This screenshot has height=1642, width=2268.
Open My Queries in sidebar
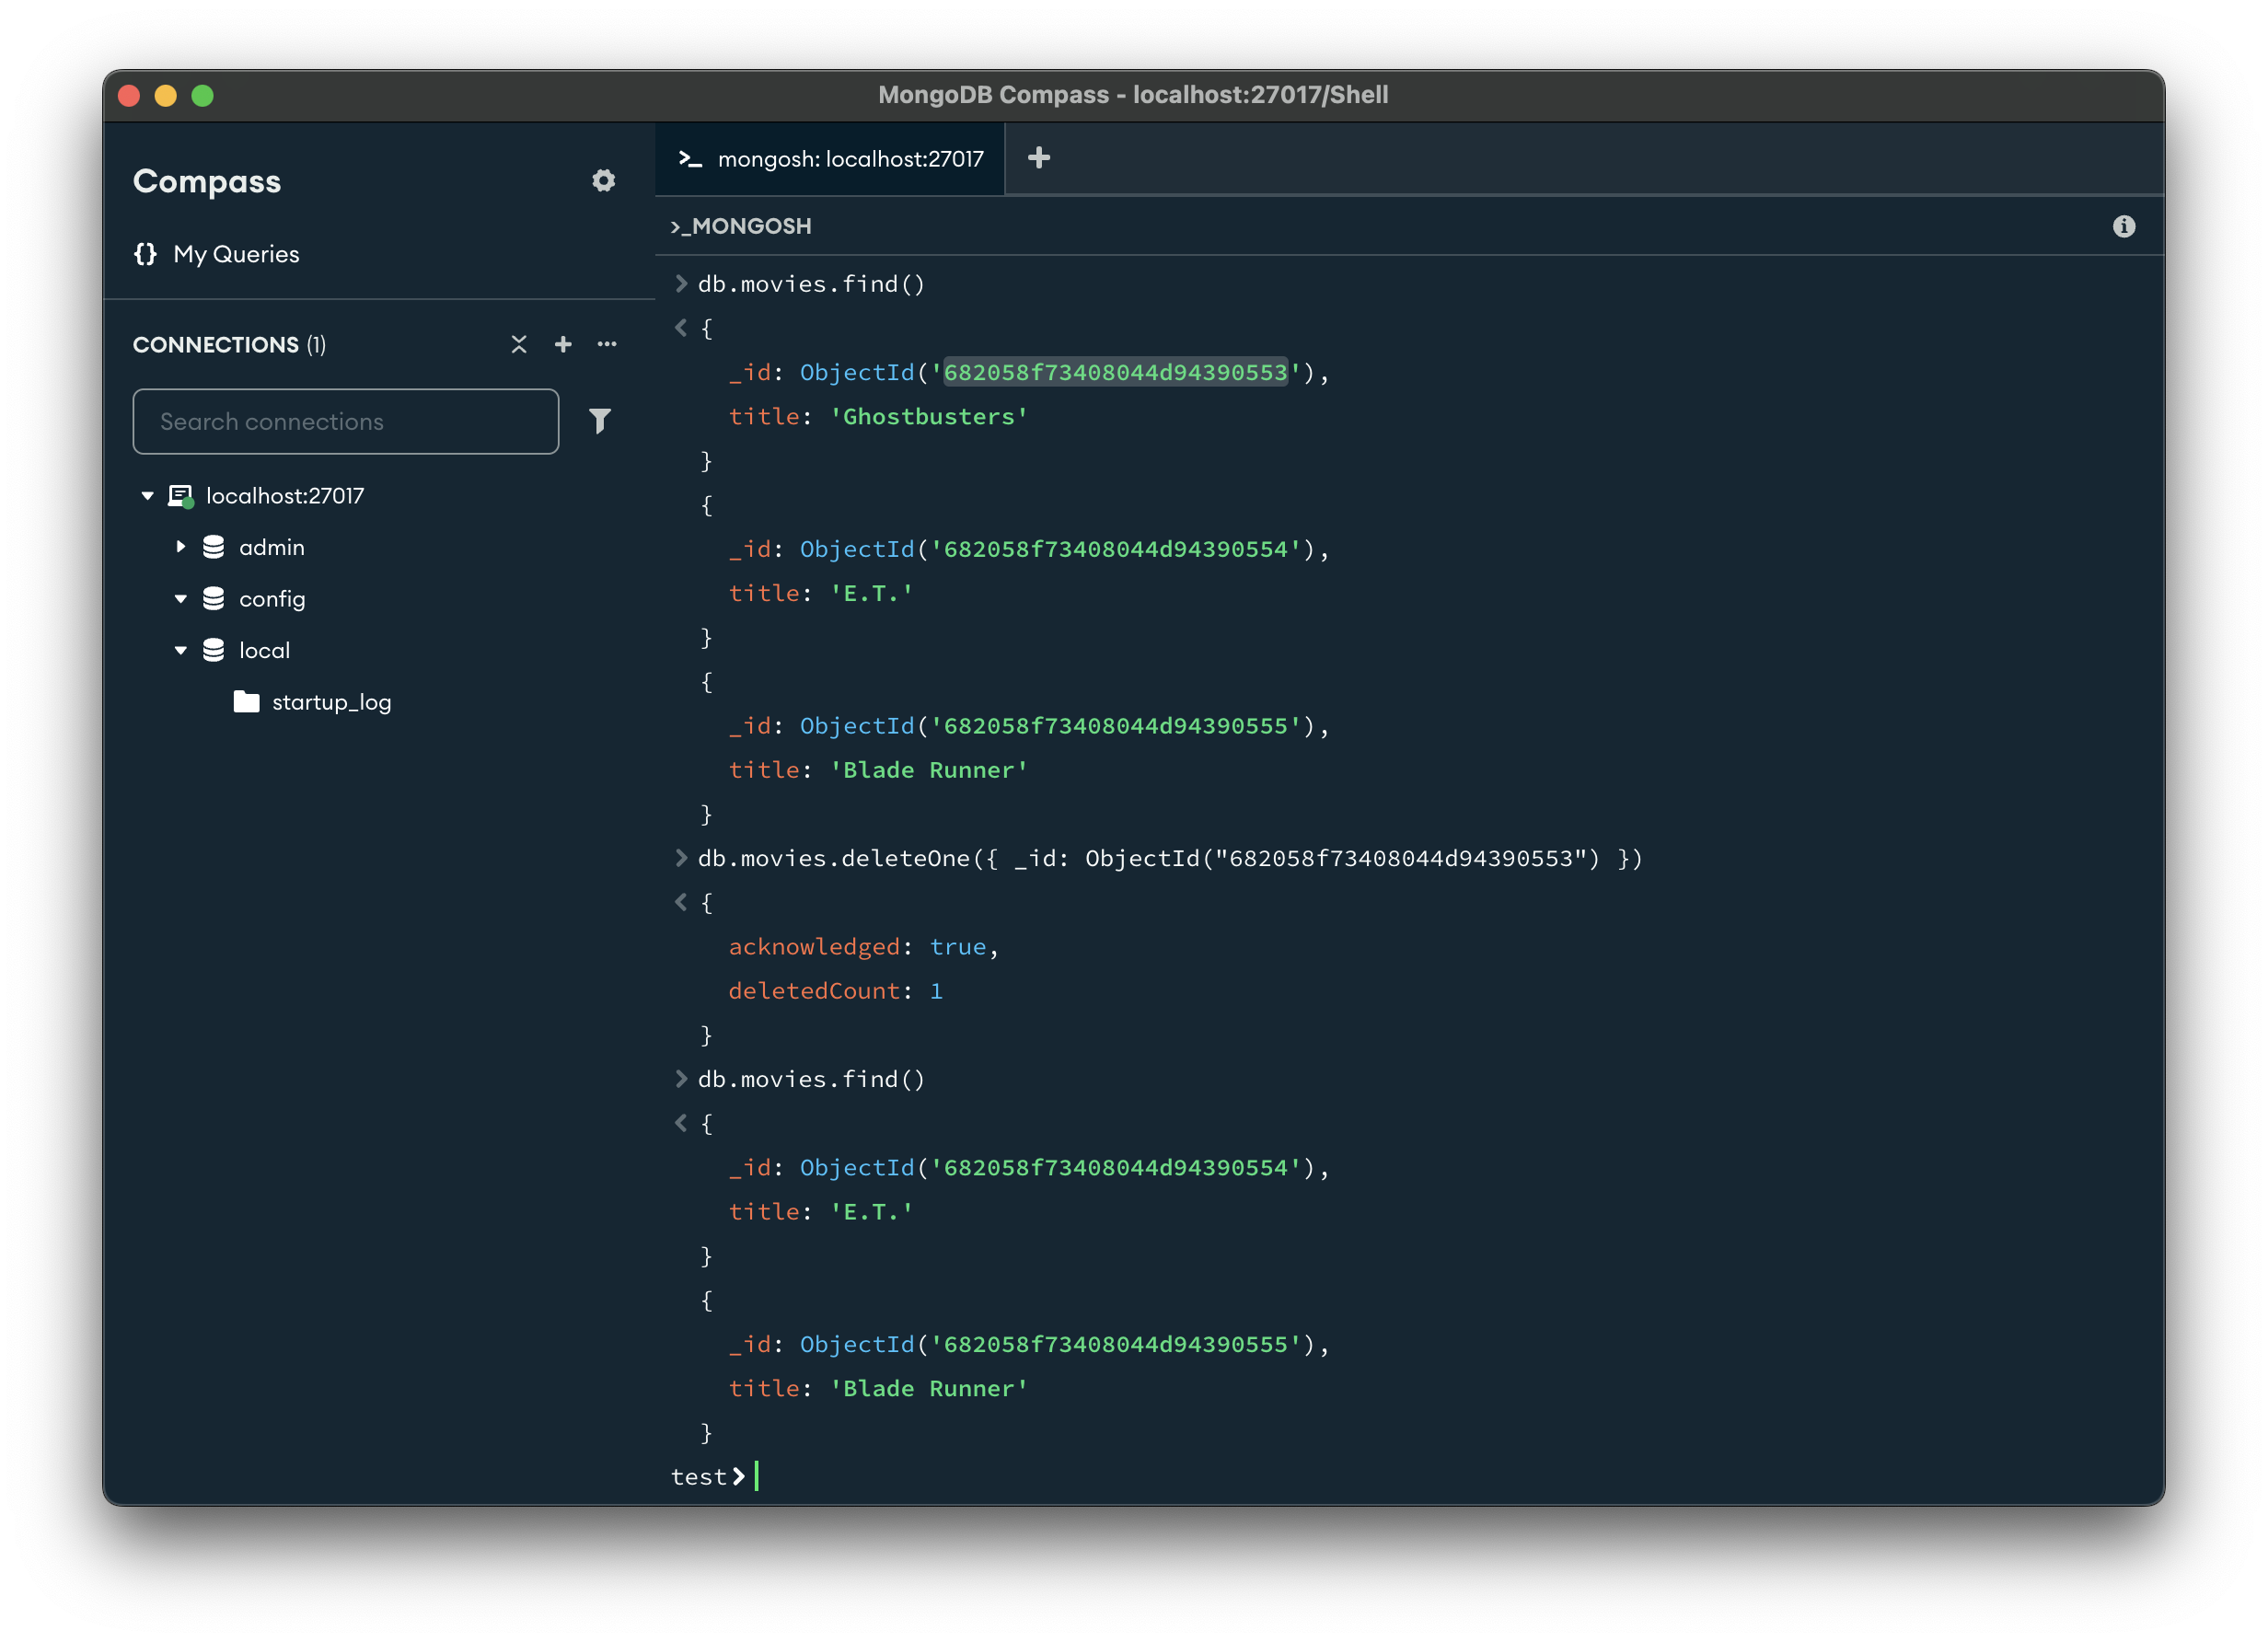pyautogui.click(x=236, y=254)
